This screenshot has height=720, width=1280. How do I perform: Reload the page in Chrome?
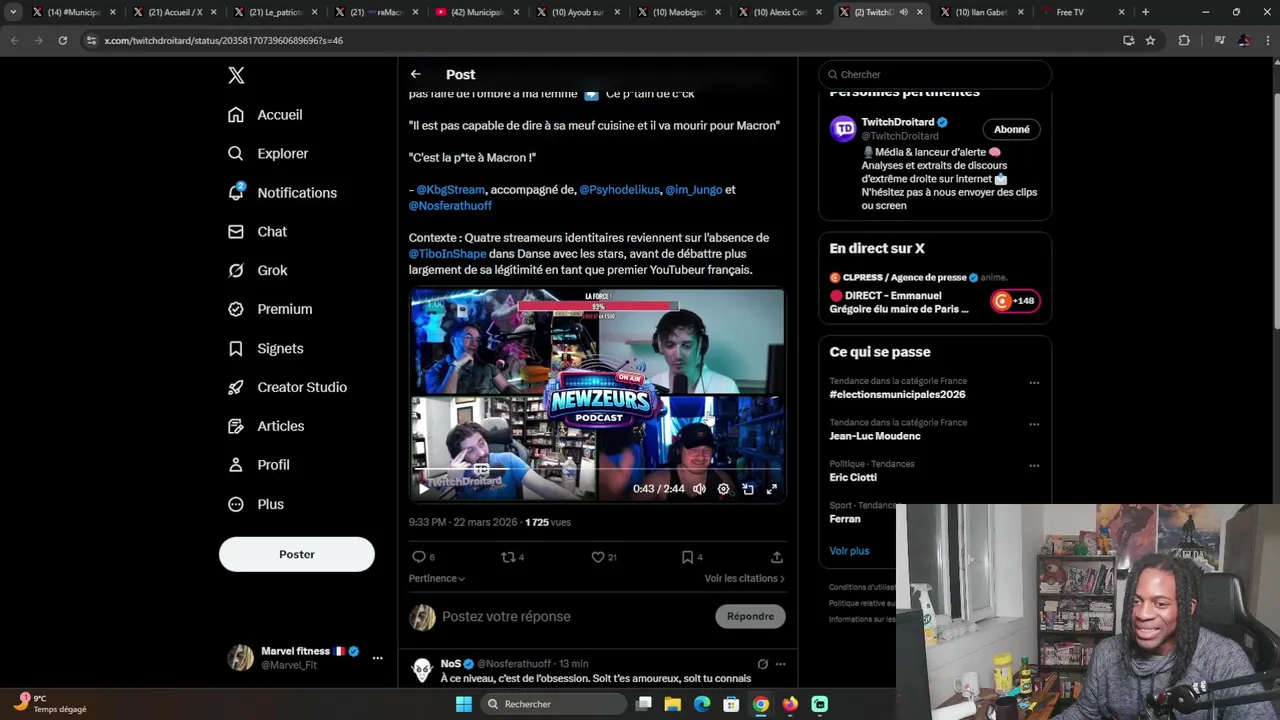[x=62, y=41]
